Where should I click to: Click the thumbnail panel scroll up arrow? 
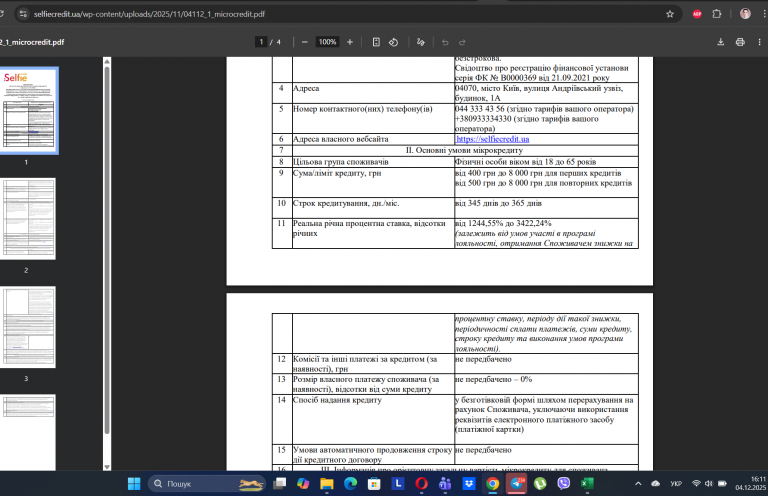click(107, 61)
